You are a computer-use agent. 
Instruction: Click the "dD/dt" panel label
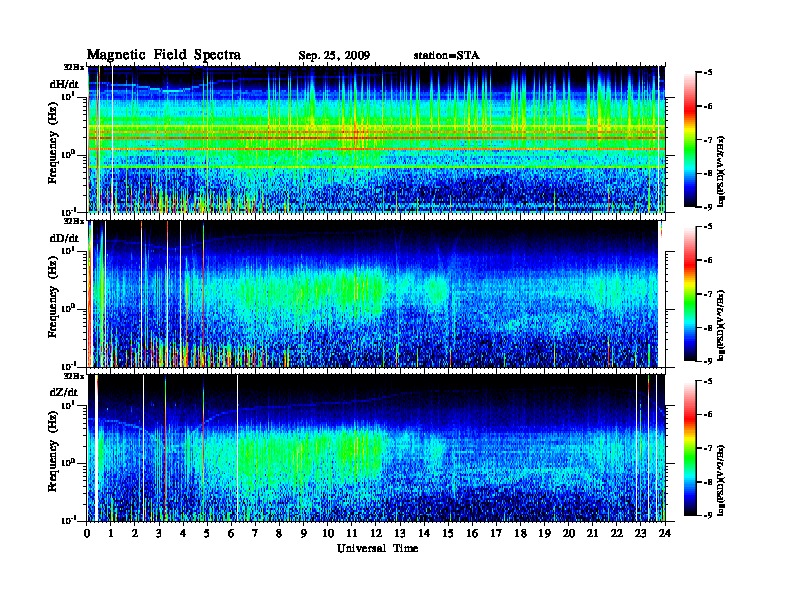point(64,238)
